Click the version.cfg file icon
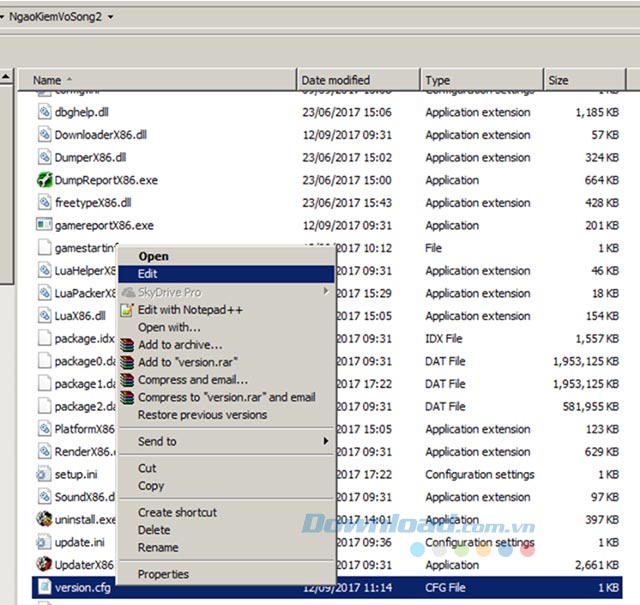Screen dimensions: 640x605 pos(44,587)
